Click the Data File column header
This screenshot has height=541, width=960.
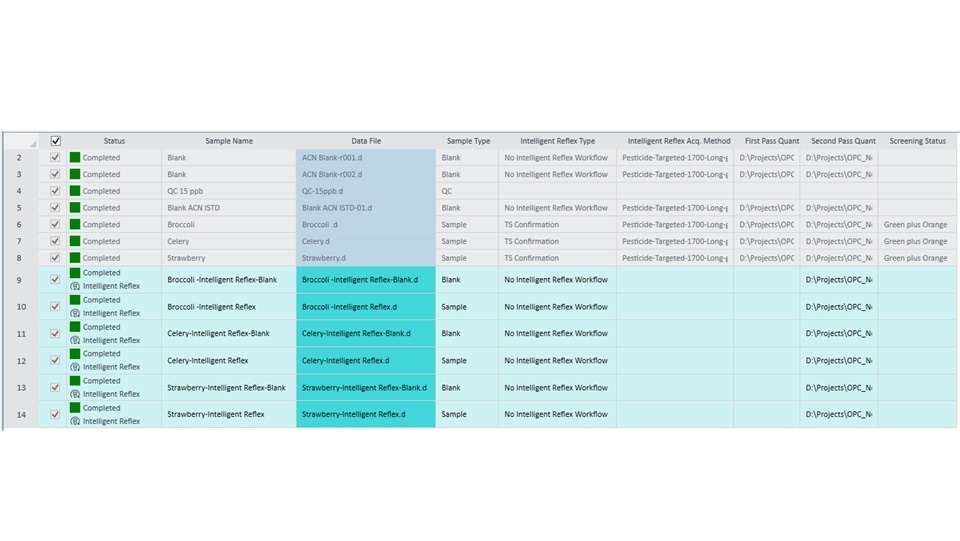point(366,141)
